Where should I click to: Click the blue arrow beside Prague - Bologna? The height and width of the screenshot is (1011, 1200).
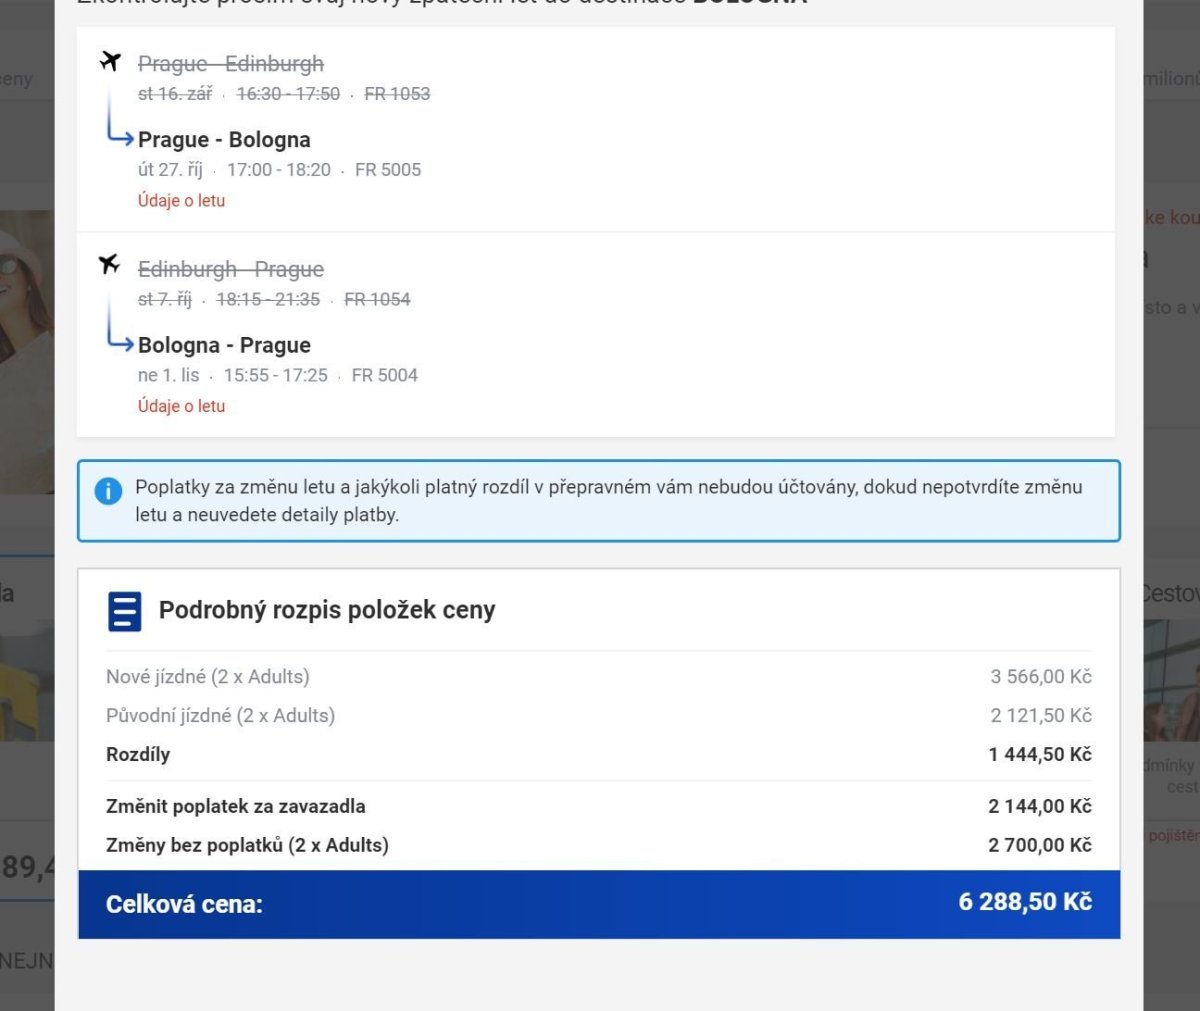pos(120,137)
